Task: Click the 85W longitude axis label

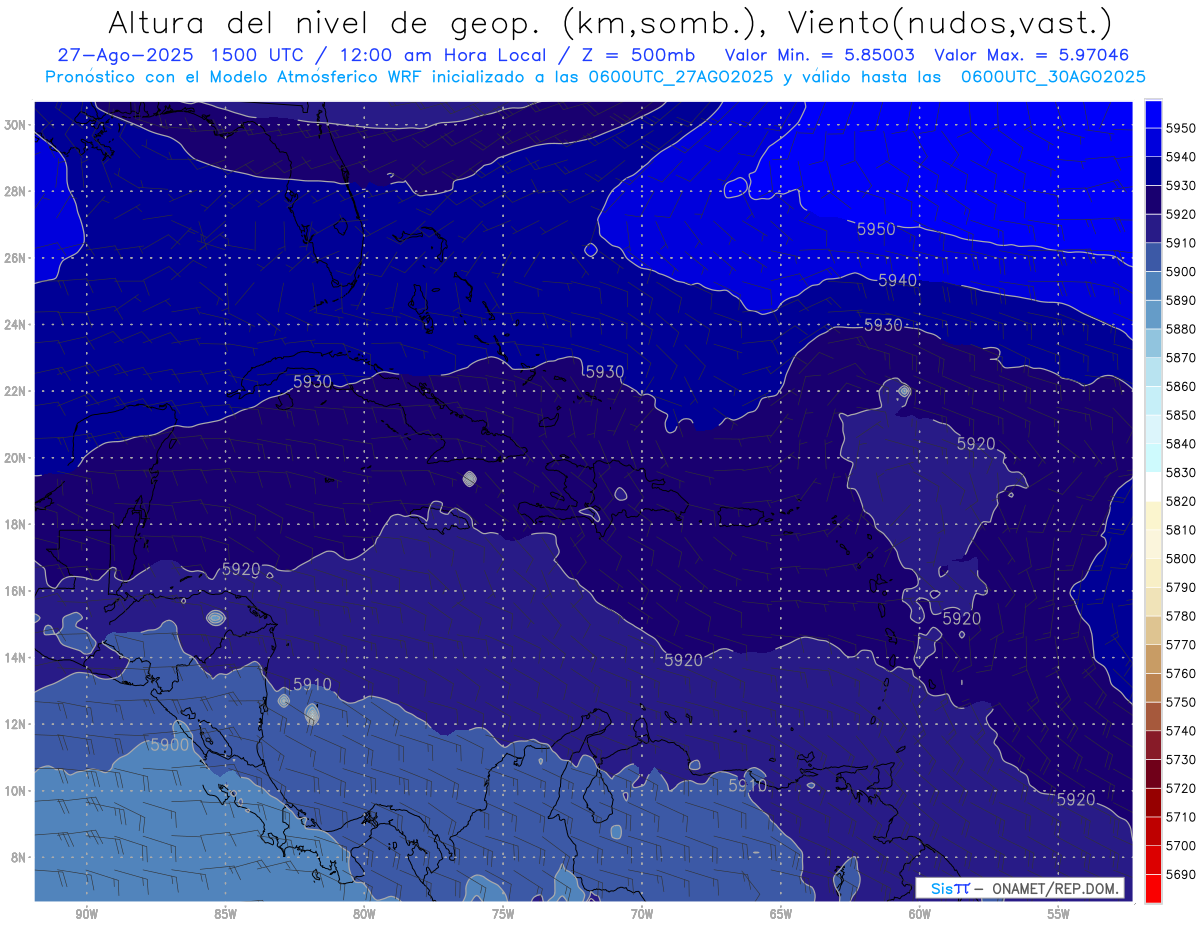Action: click(225, 914)
